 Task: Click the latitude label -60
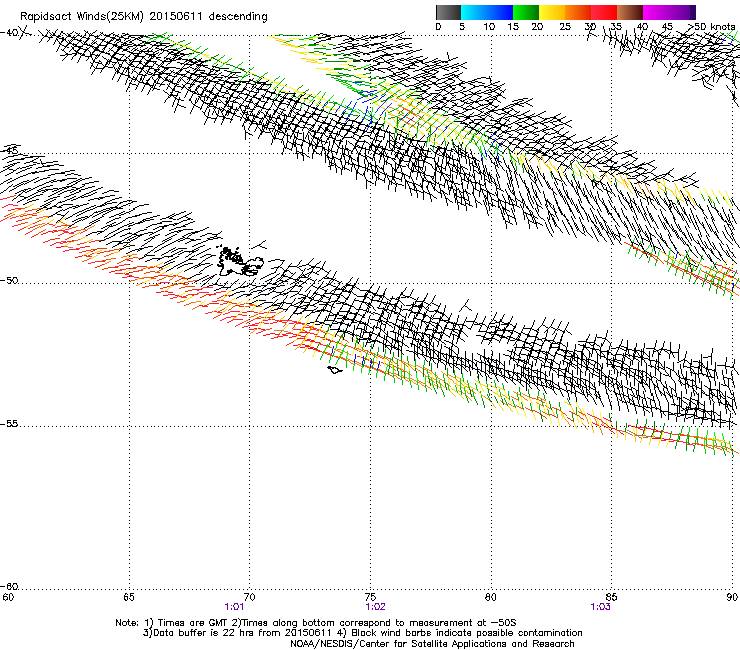9,587
